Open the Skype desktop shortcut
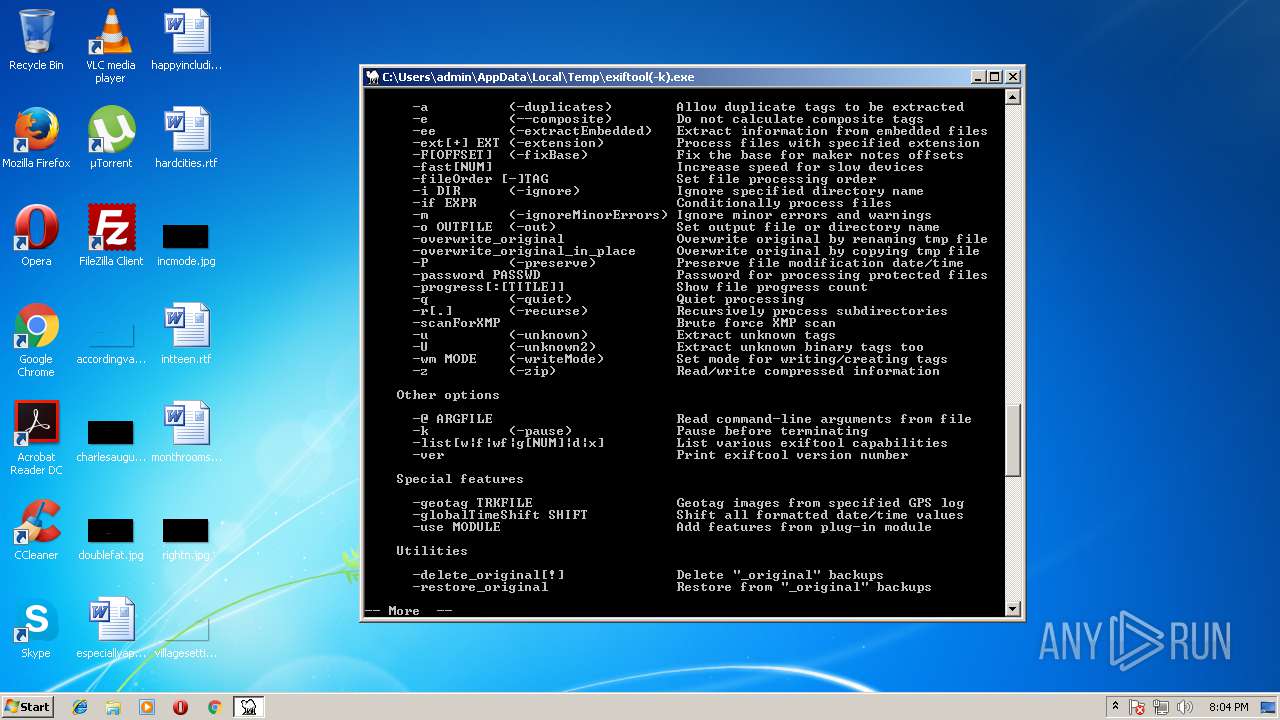Viewport: 1280px width, 720px height. [36, 628]
